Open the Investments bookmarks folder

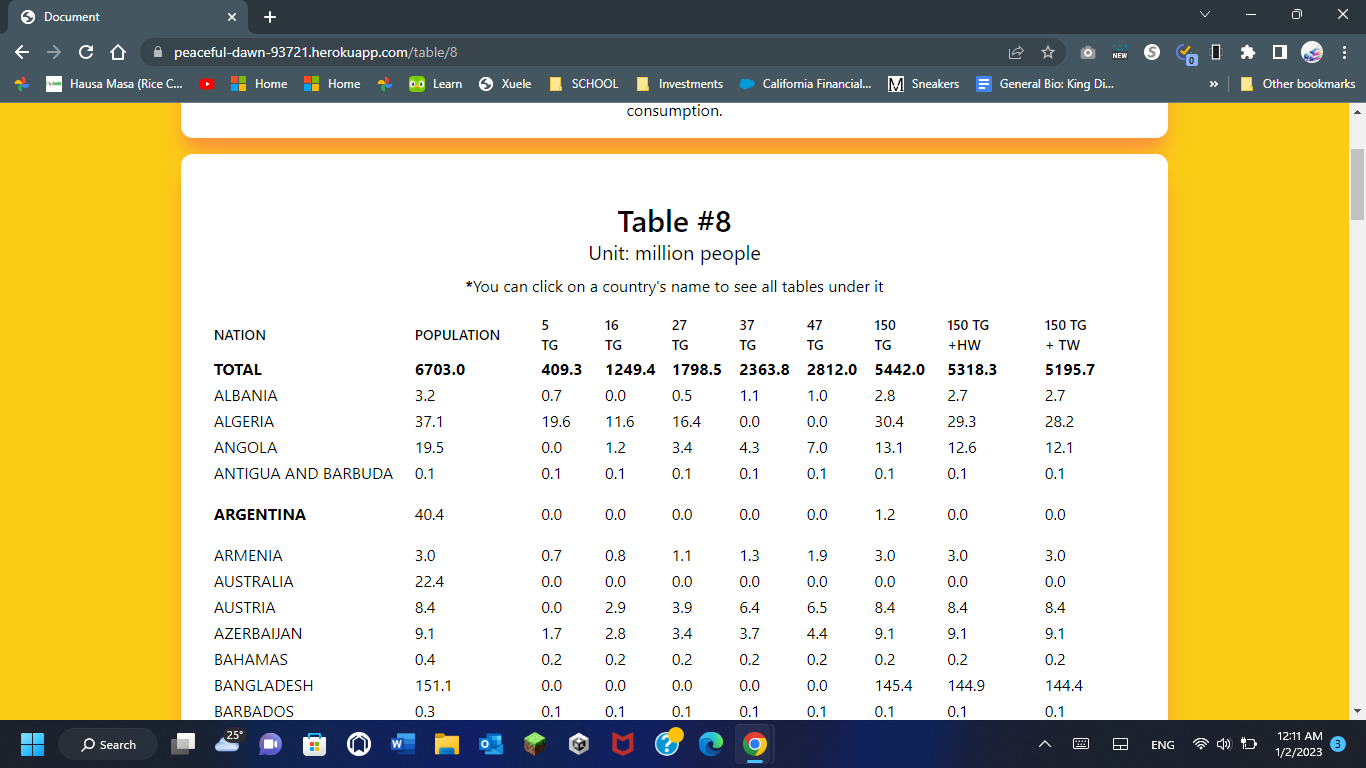coord(679,84)
